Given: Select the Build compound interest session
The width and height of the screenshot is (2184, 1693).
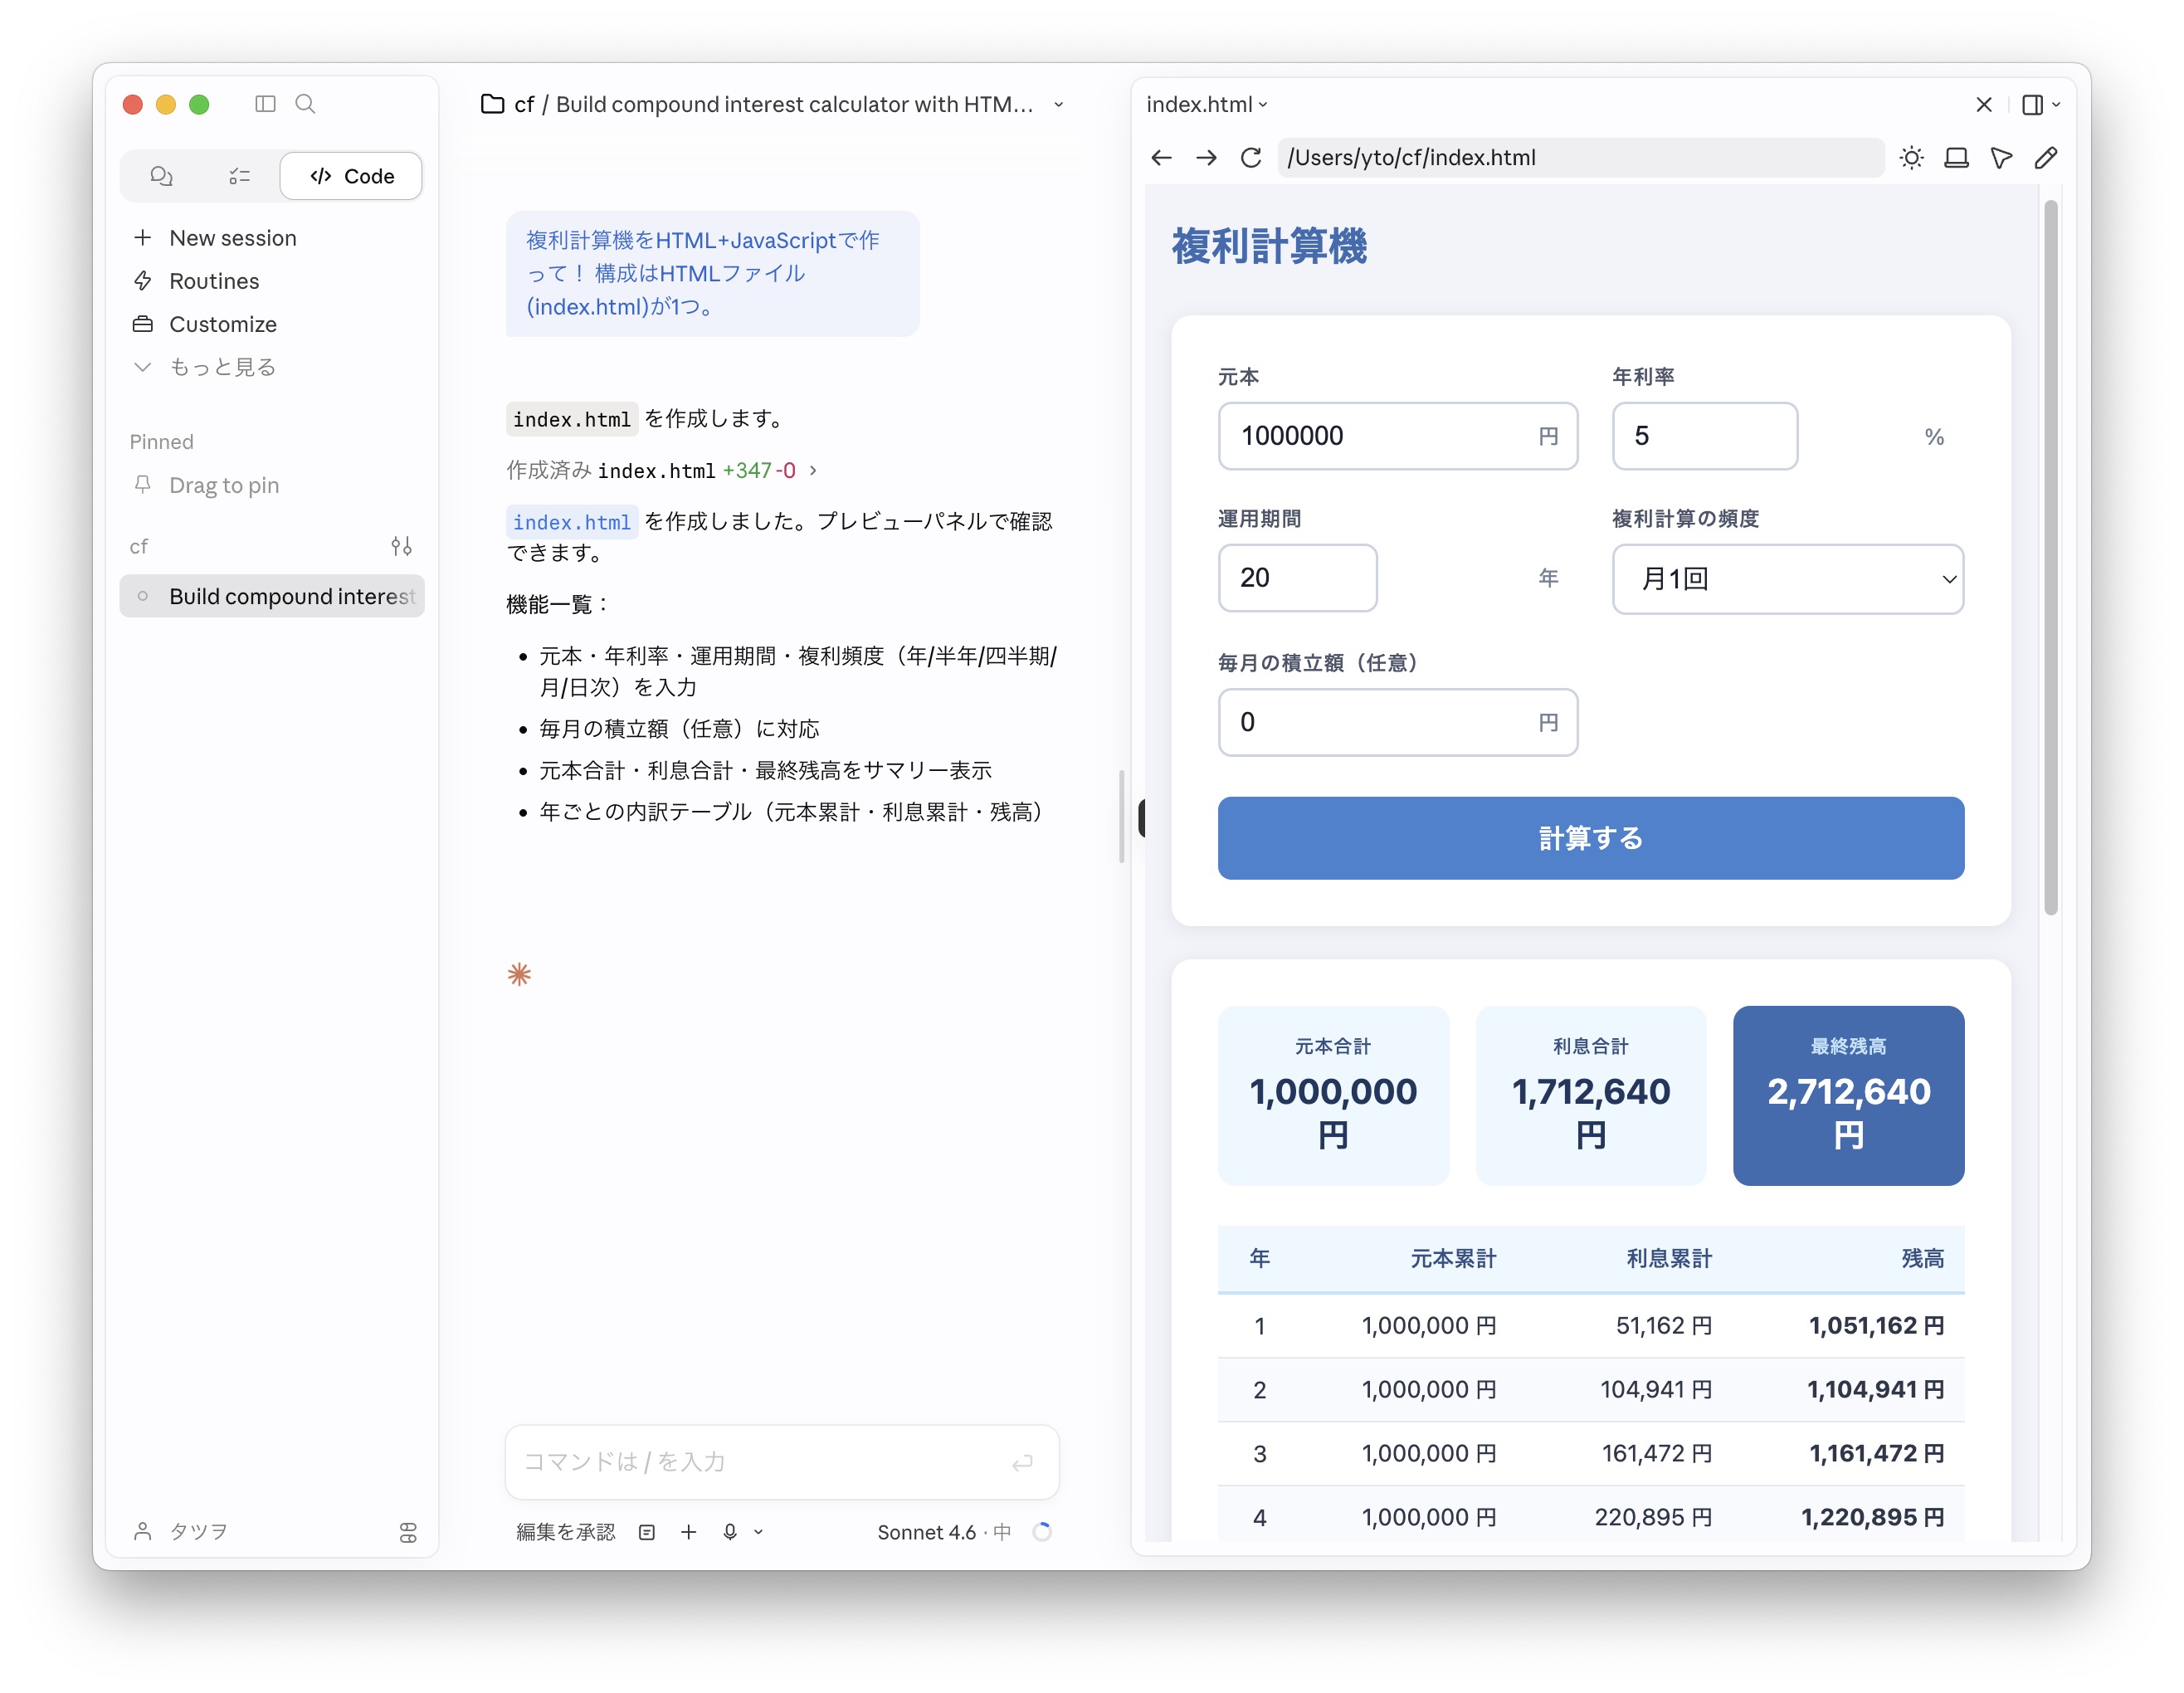Looking at the screenshot, I should 272,596.
